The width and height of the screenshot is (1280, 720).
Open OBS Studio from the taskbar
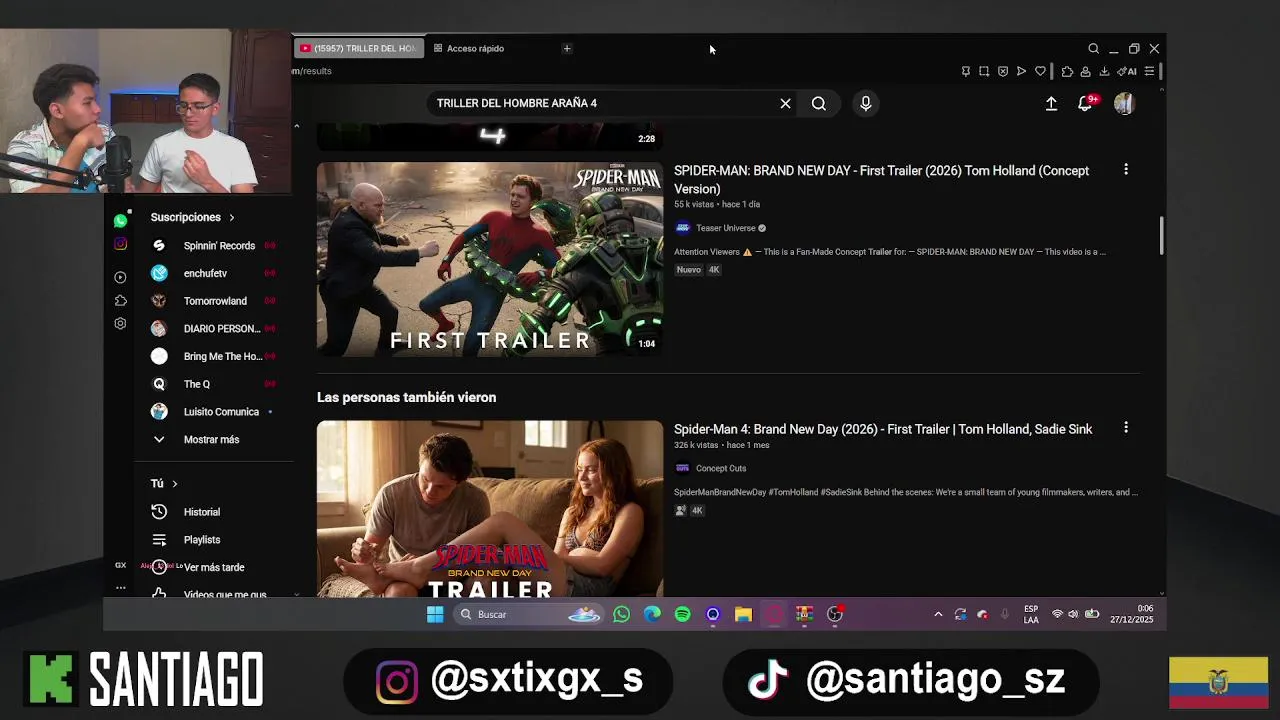[x=835, y=614]
